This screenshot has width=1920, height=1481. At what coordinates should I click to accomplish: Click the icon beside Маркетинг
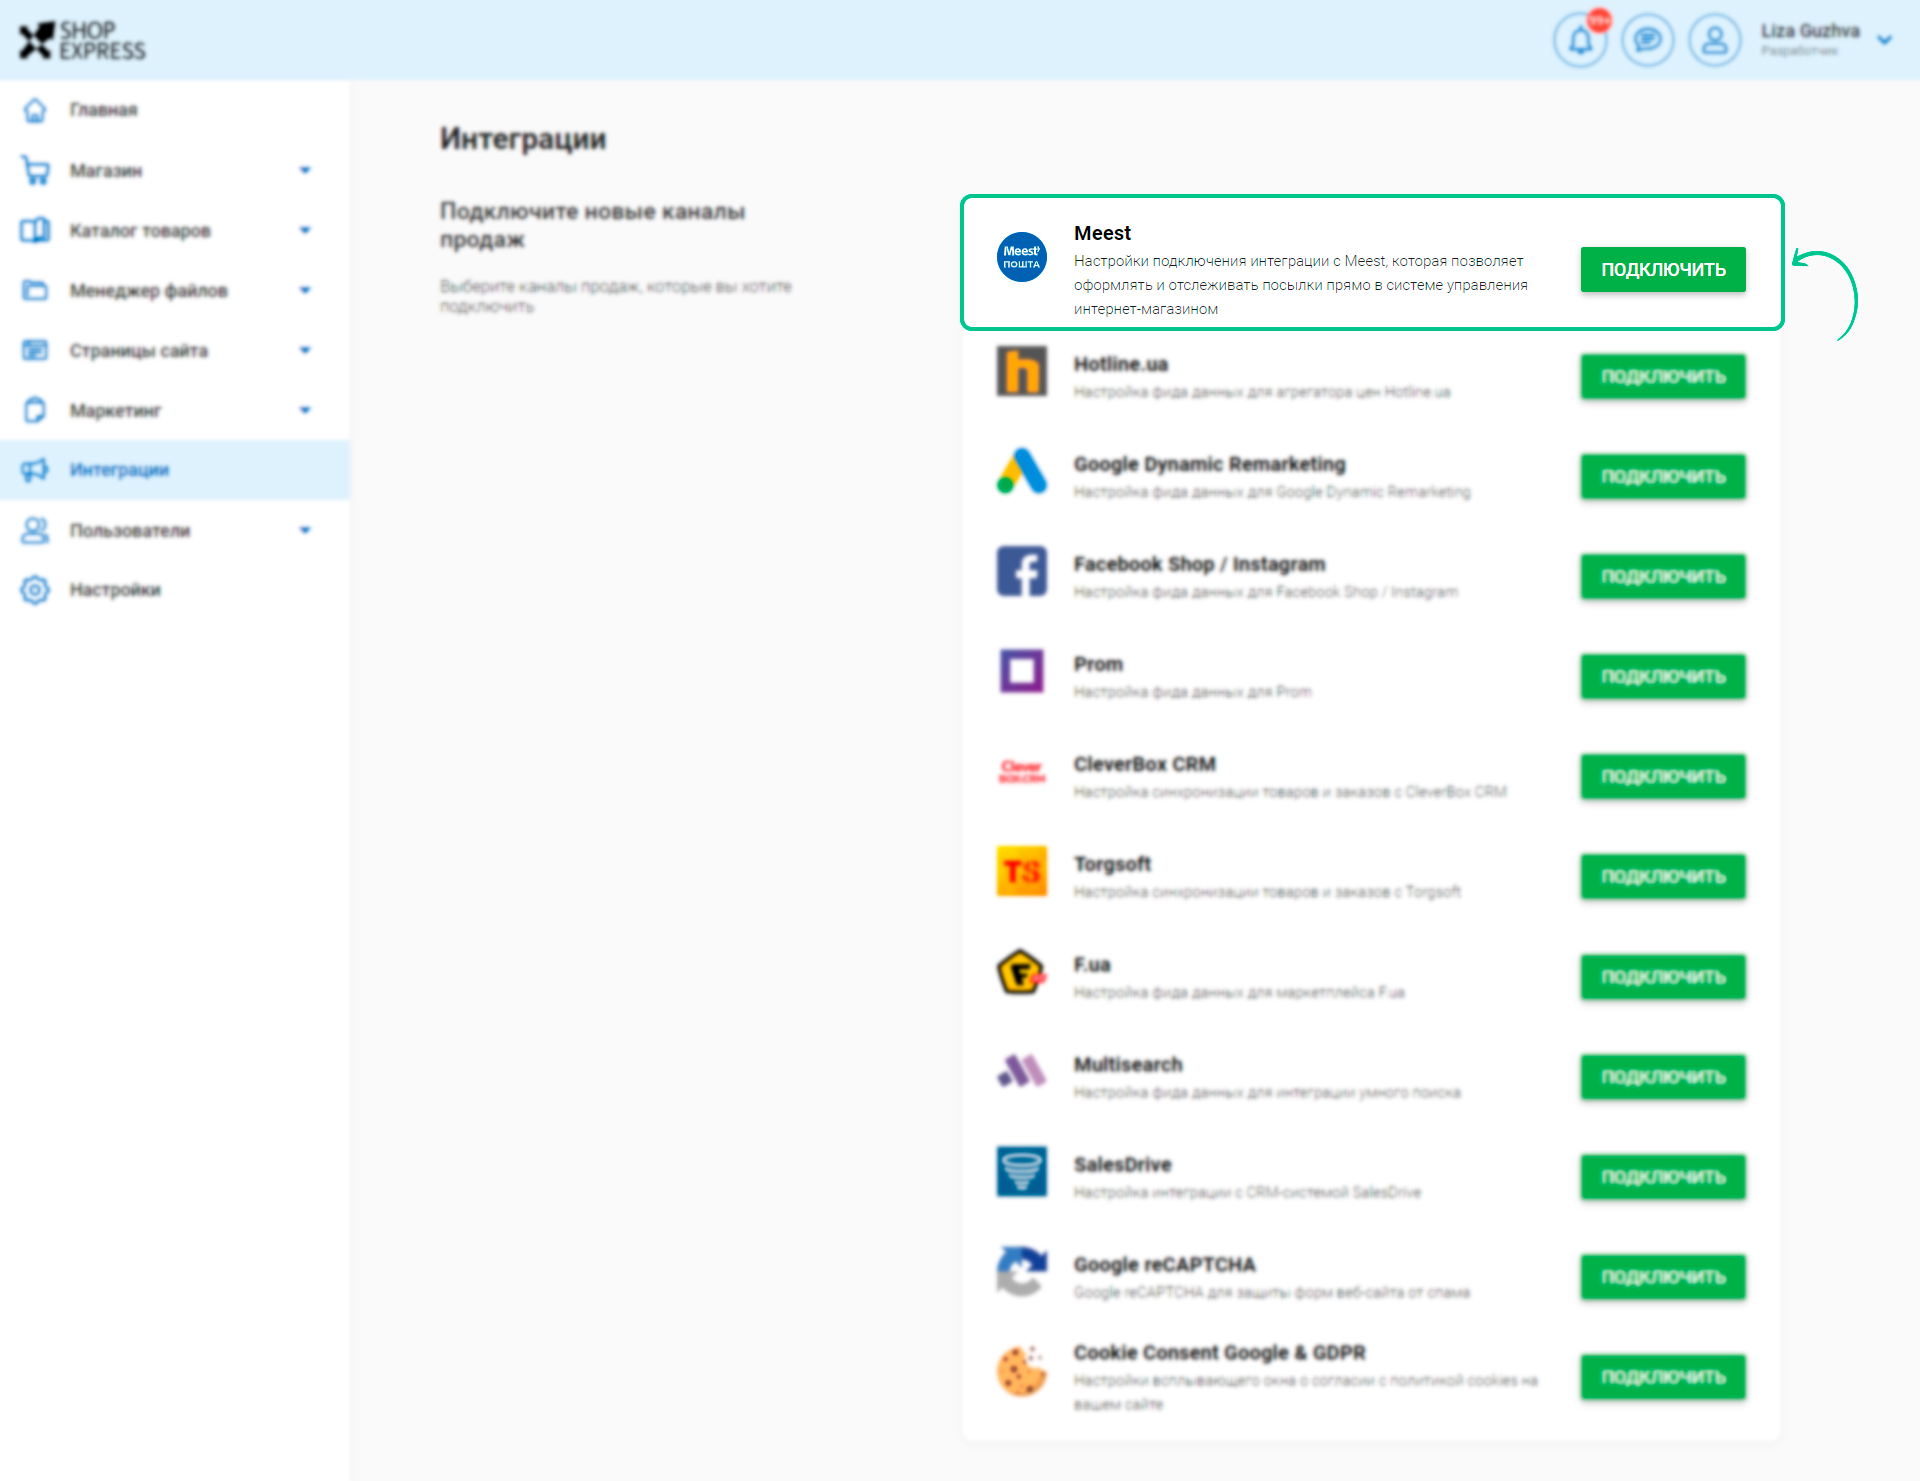point(35,410)
